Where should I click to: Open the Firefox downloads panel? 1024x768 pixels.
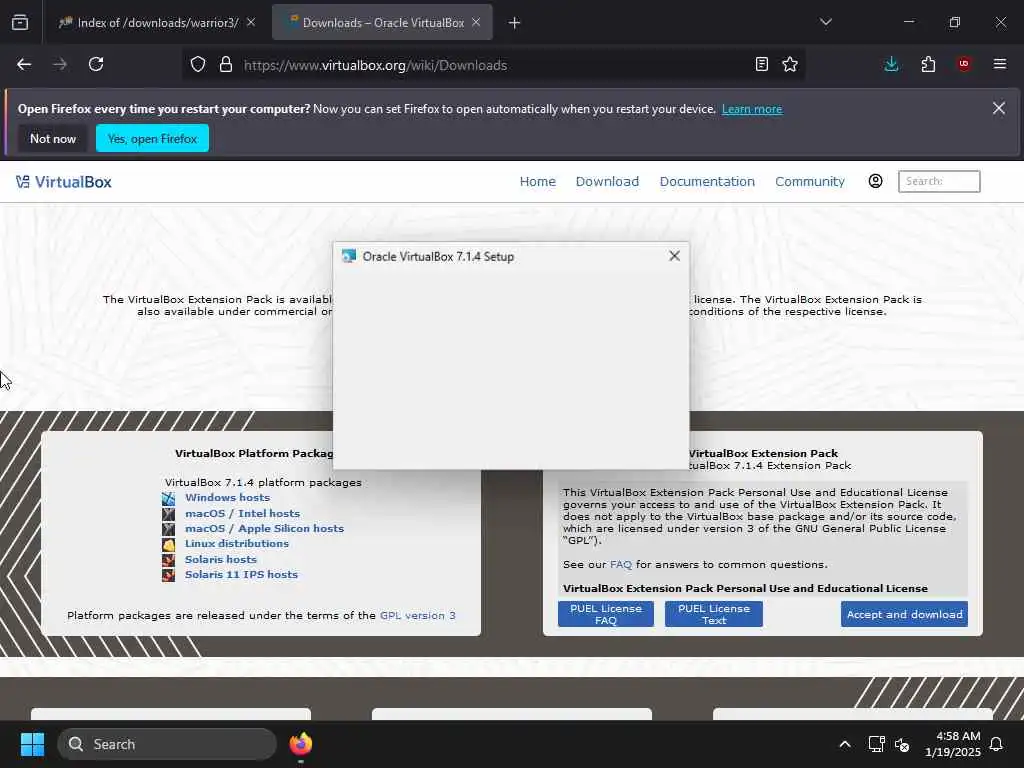(891, 64)
